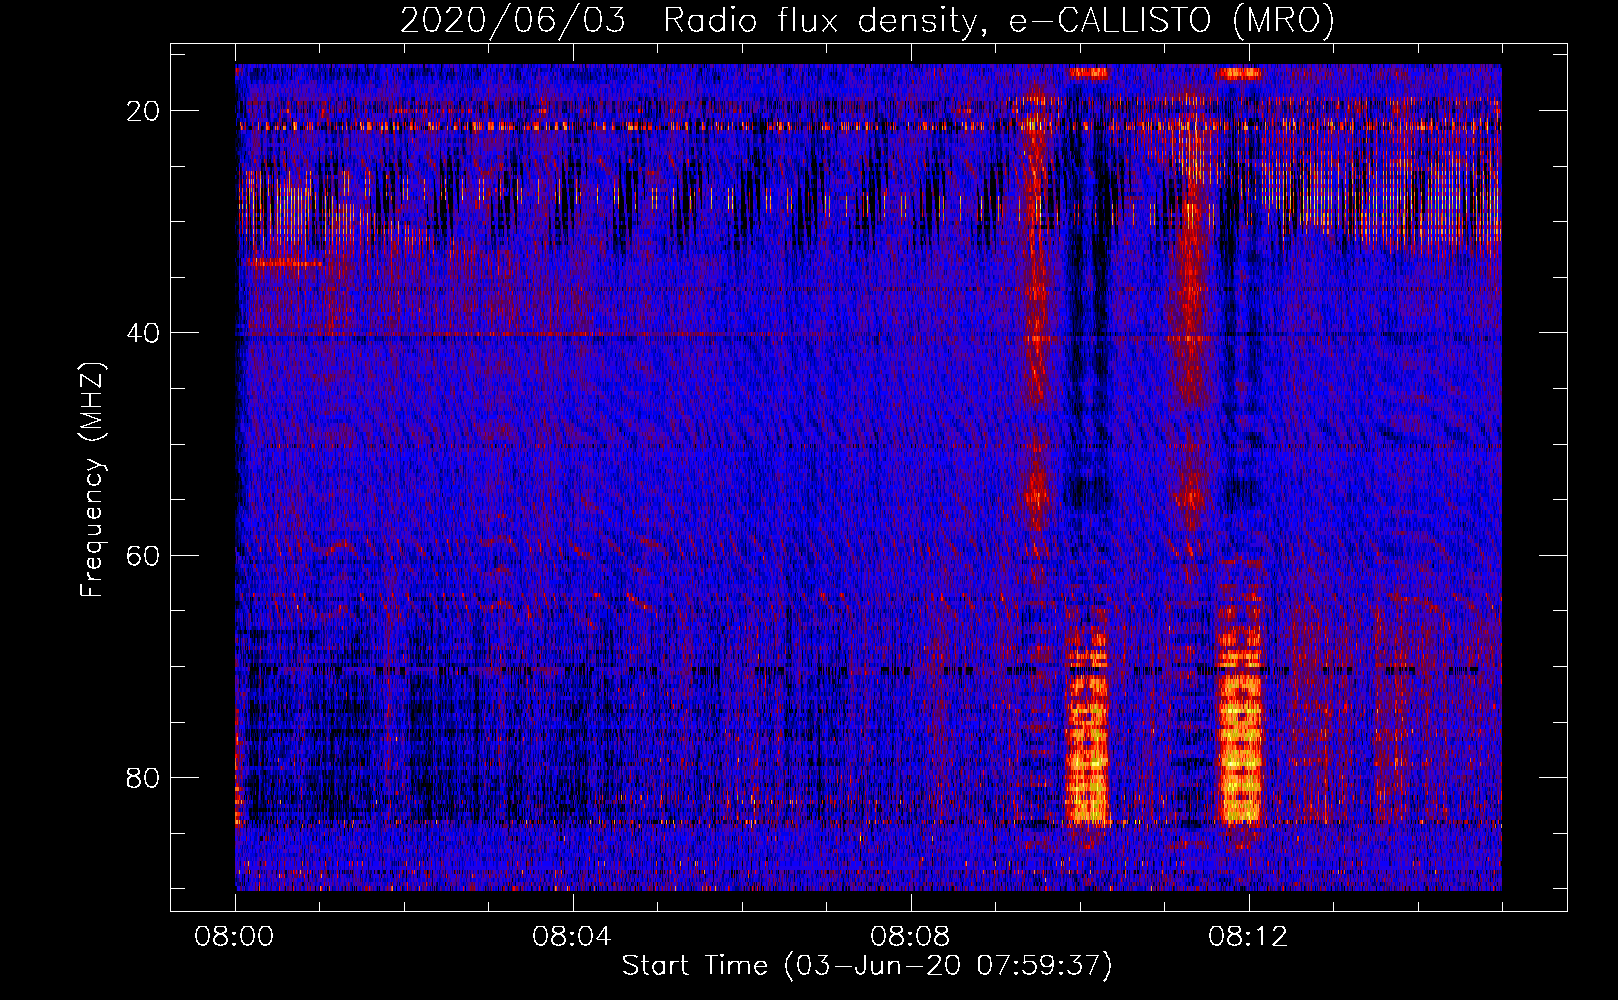Screen dimensions: 1618x1000
Task: Select the 08:00 time tick label
Action: click(x=235, y=937)
